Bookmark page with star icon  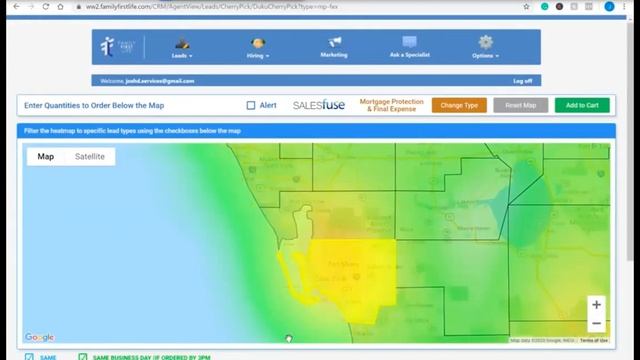(526, 7)
